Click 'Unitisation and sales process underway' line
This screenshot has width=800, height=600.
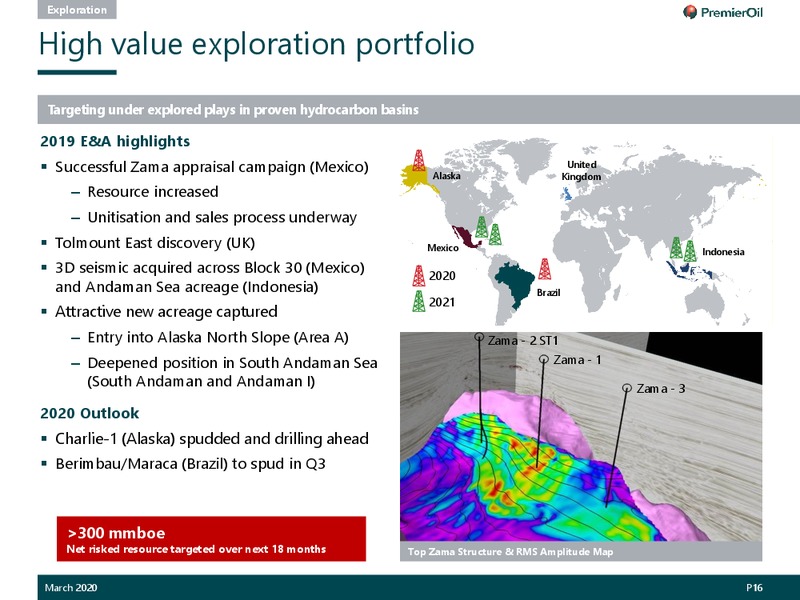pyautogui.click(x=222, y=217)
